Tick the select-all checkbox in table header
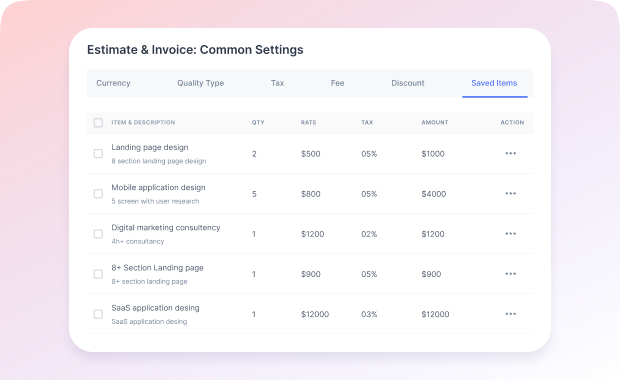The image size is (620, 380). click(x=98, y=123)
